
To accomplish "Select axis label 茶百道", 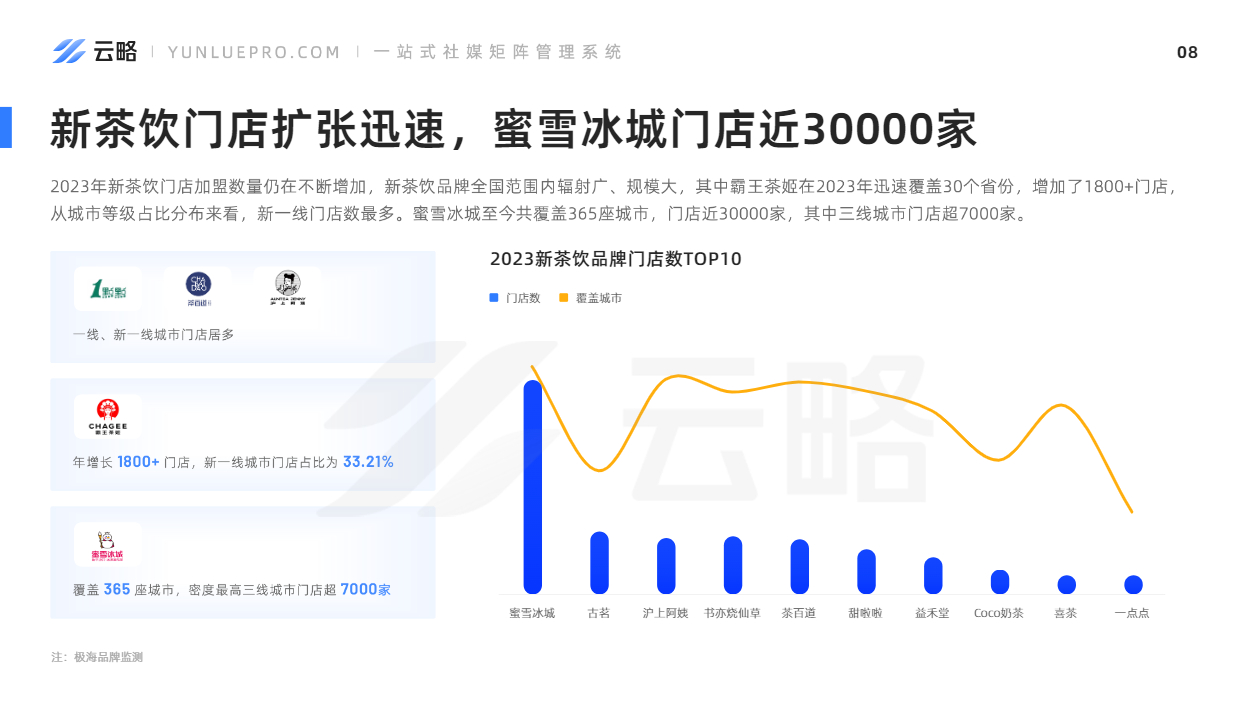I will 799,613.
